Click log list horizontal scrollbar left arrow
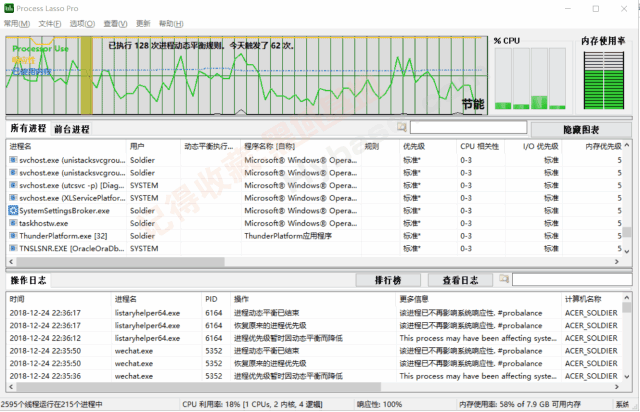Image resolution: width=640 pixels, height=412 pixels. tap(11, 386)
